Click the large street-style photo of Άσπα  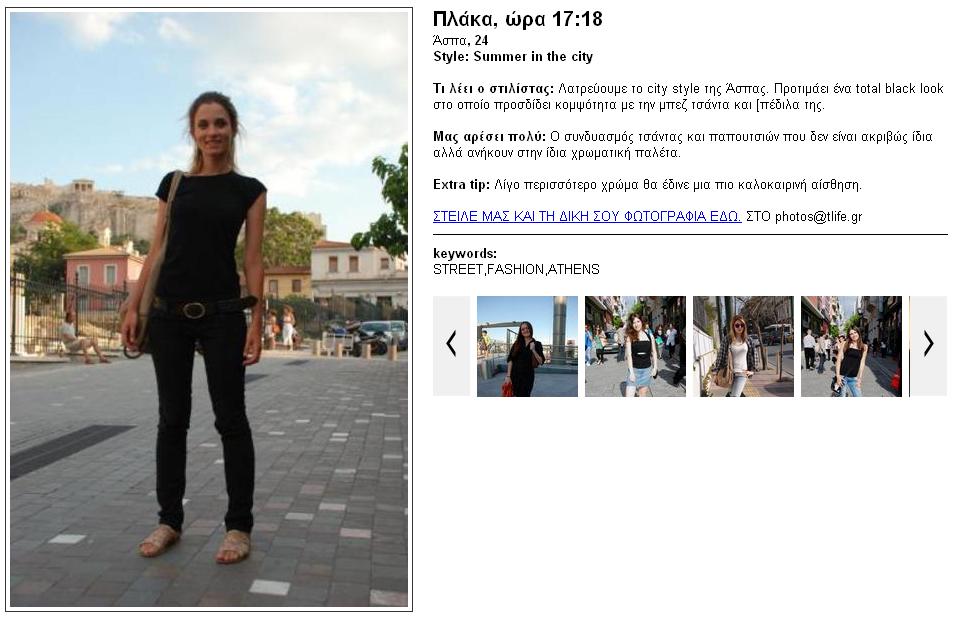(x=209, y=309)
